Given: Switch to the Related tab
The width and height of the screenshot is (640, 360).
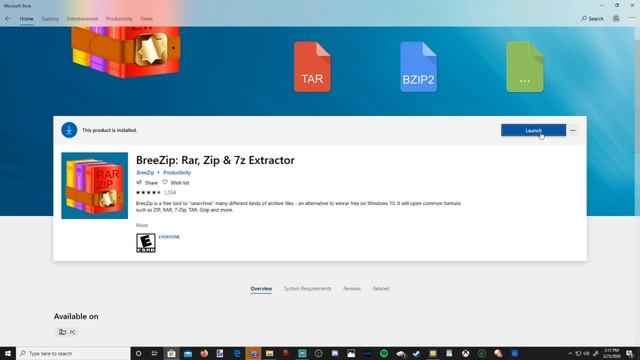Looking at the screenshot, I should 381,289.
